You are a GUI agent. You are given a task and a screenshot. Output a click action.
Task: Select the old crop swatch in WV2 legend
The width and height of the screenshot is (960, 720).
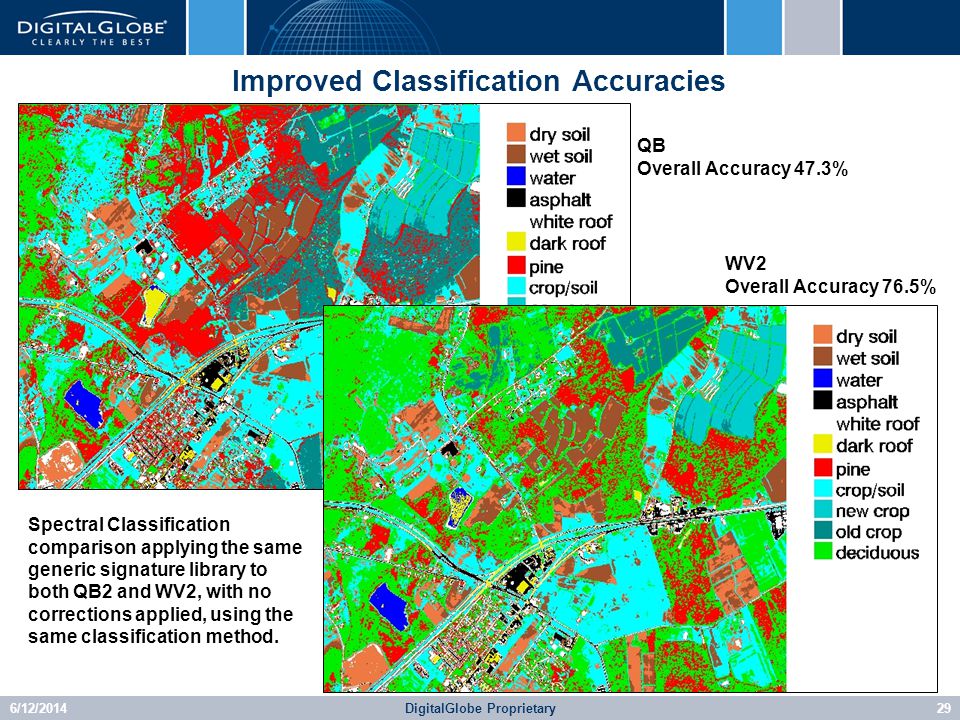[823, 530]
